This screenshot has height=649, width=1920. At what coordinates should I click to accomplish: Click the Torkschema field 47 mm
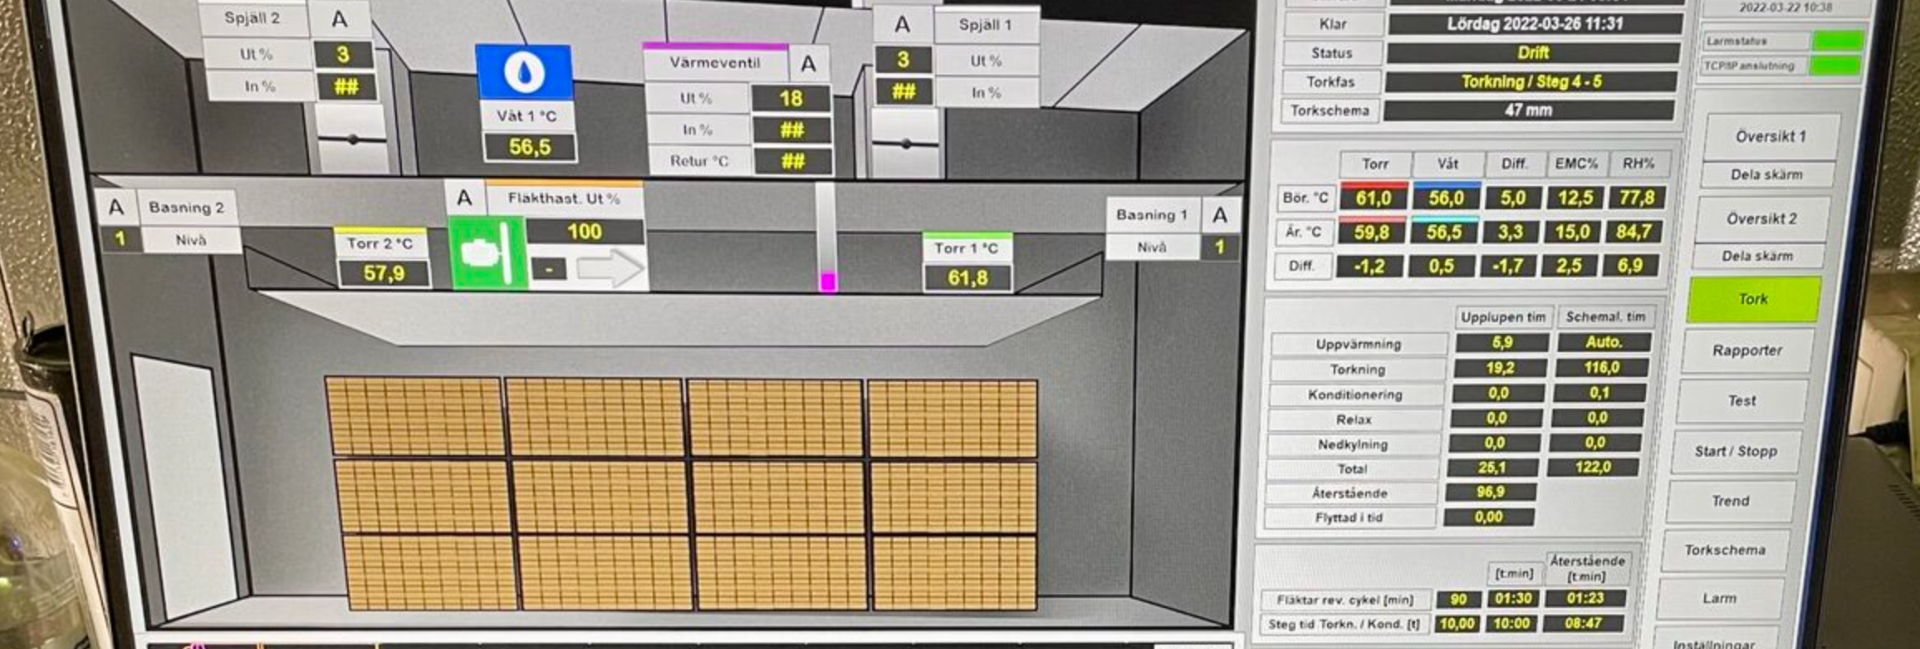1529,110
